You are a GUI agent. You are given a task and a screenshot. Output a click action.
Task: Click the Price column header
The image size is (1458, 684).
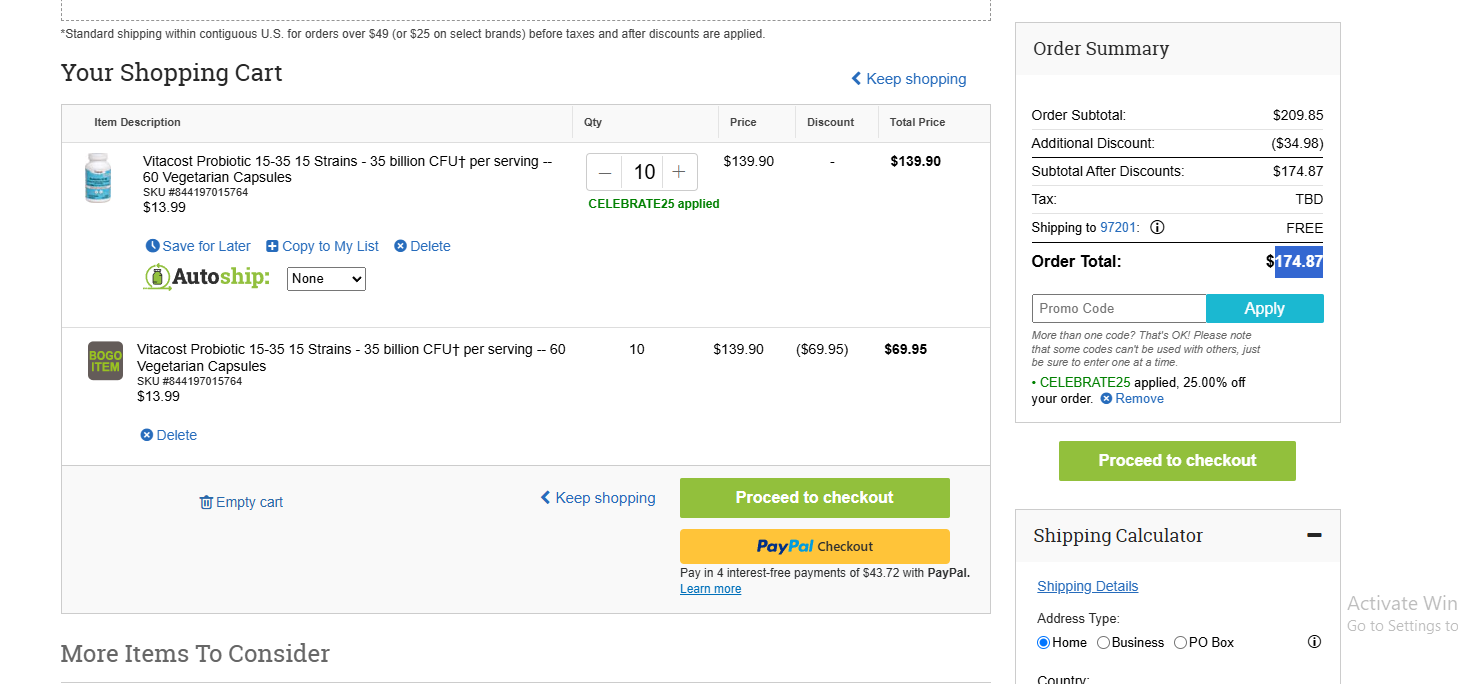[743, 122]
